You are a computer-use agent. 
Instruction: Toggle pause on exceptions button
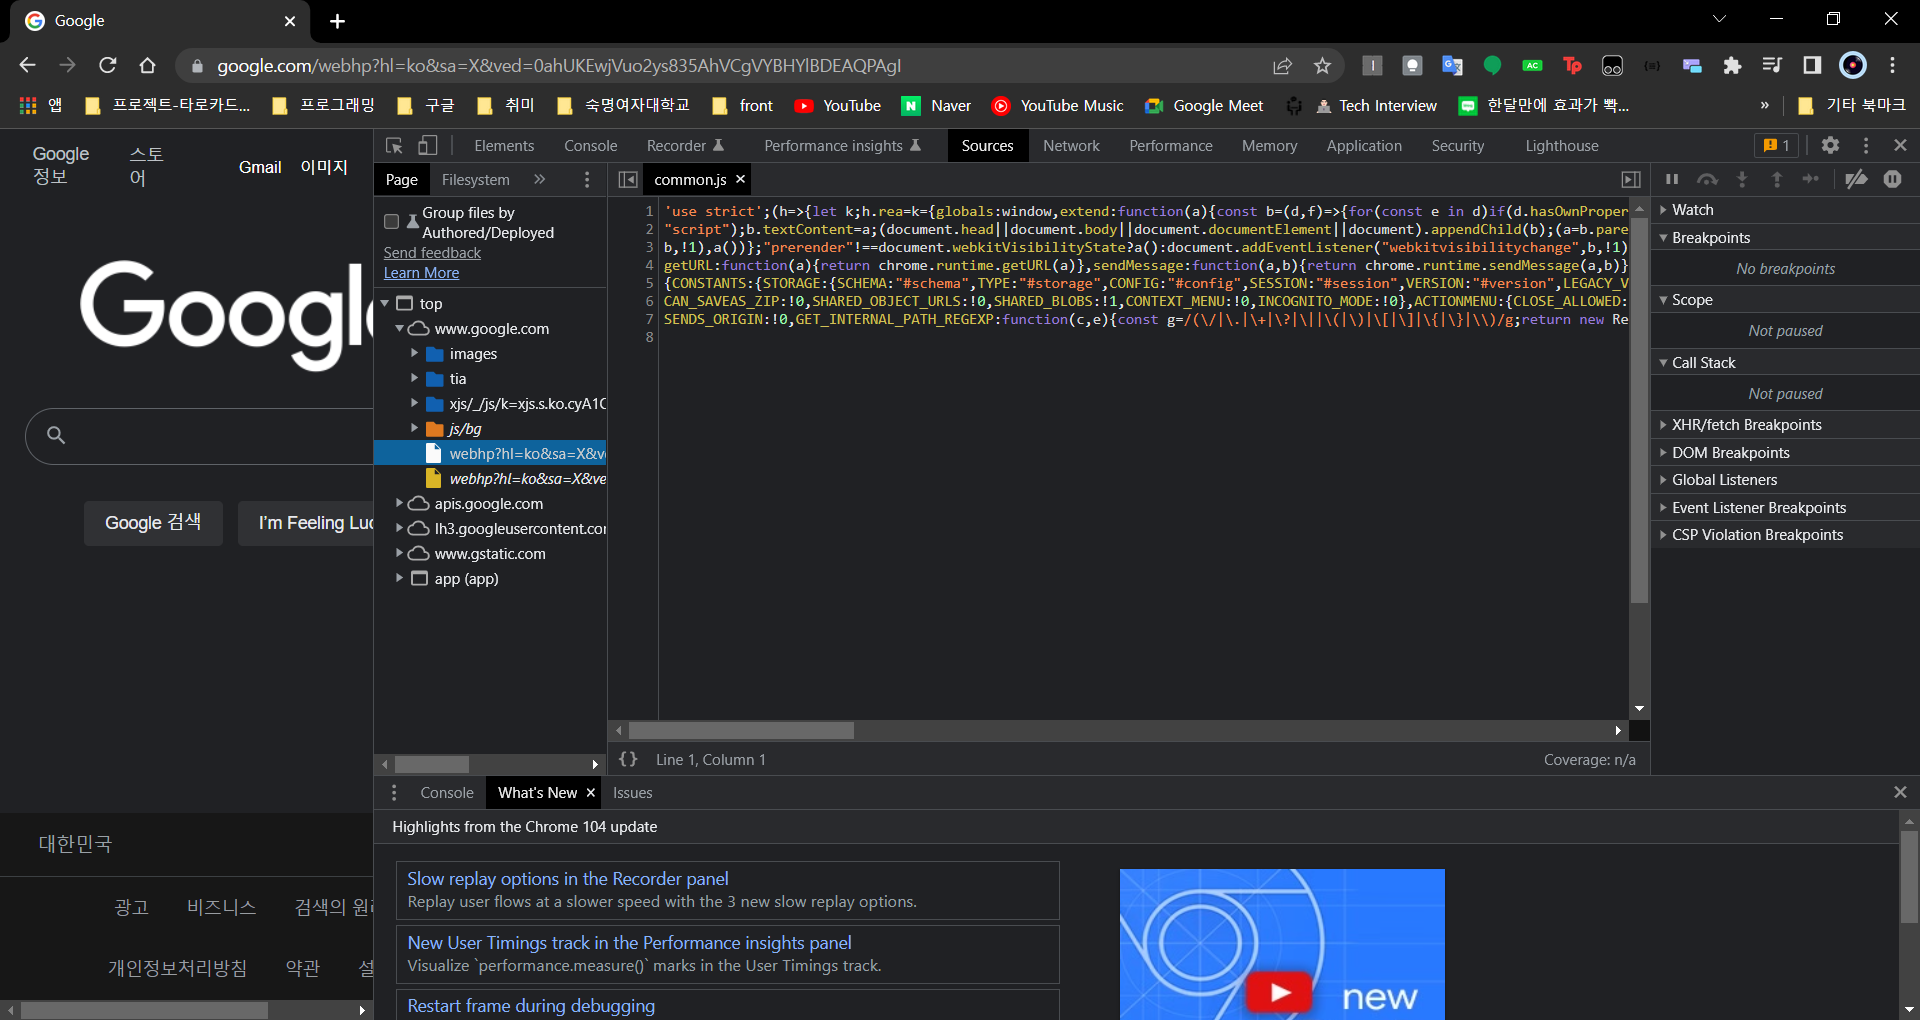point(1892,179)
